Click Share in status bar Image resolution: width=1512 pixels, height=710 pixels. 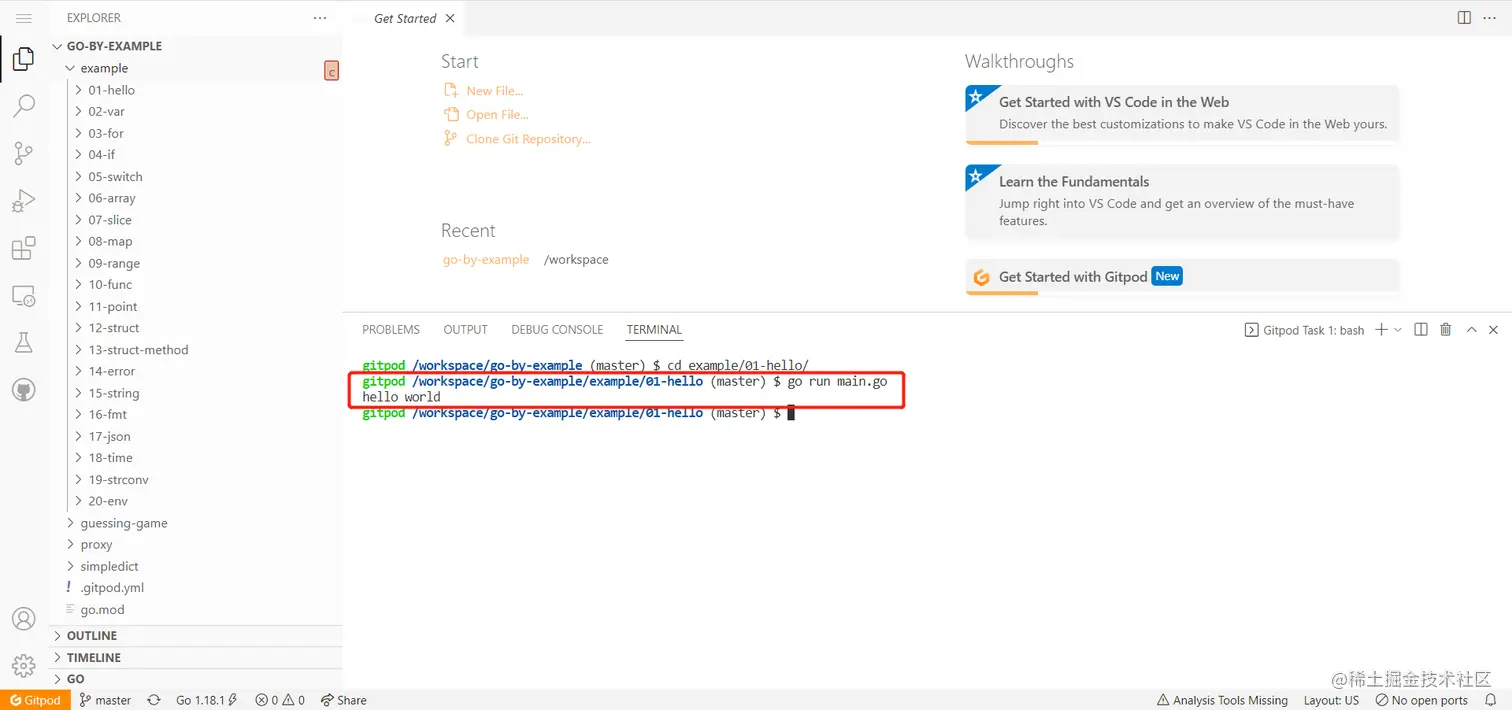(x=344, y=700)
